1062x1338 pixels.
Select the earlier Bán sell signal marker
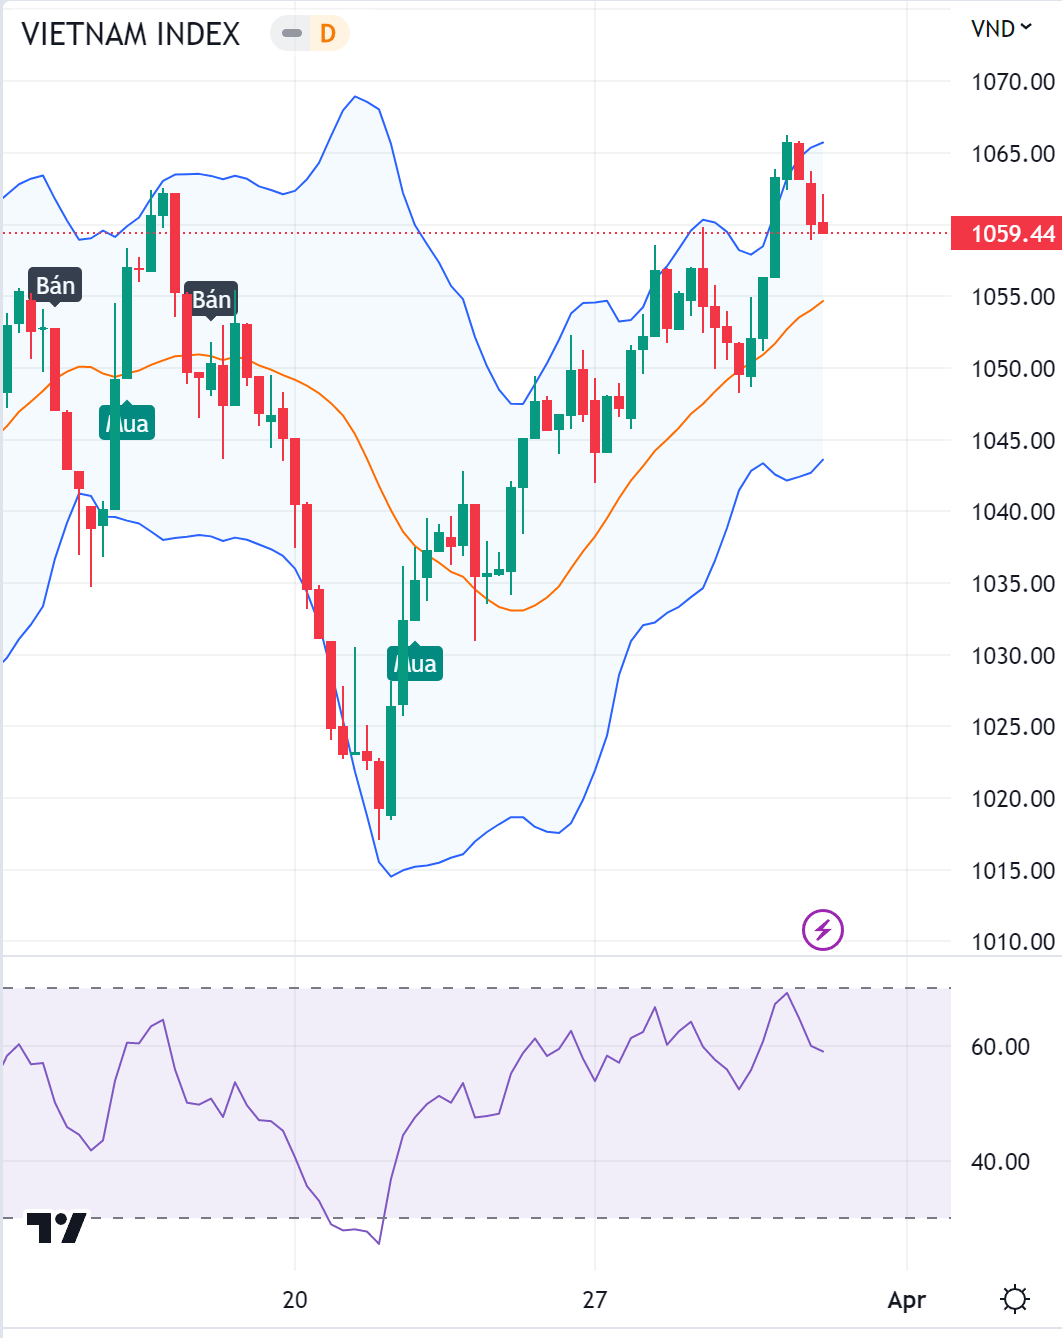(56, 286)
